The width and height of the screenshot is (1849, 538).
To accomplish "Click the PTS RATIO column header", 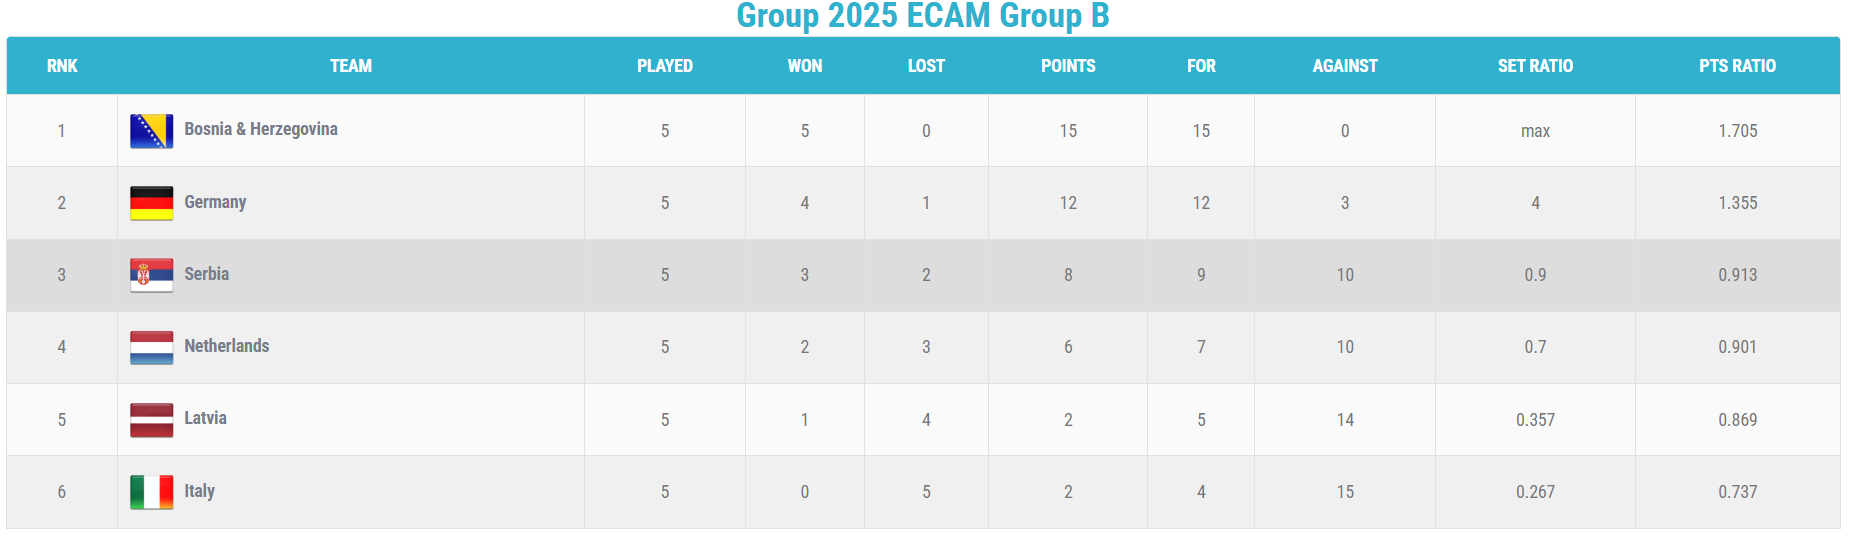I will [x=1737, y=66].
